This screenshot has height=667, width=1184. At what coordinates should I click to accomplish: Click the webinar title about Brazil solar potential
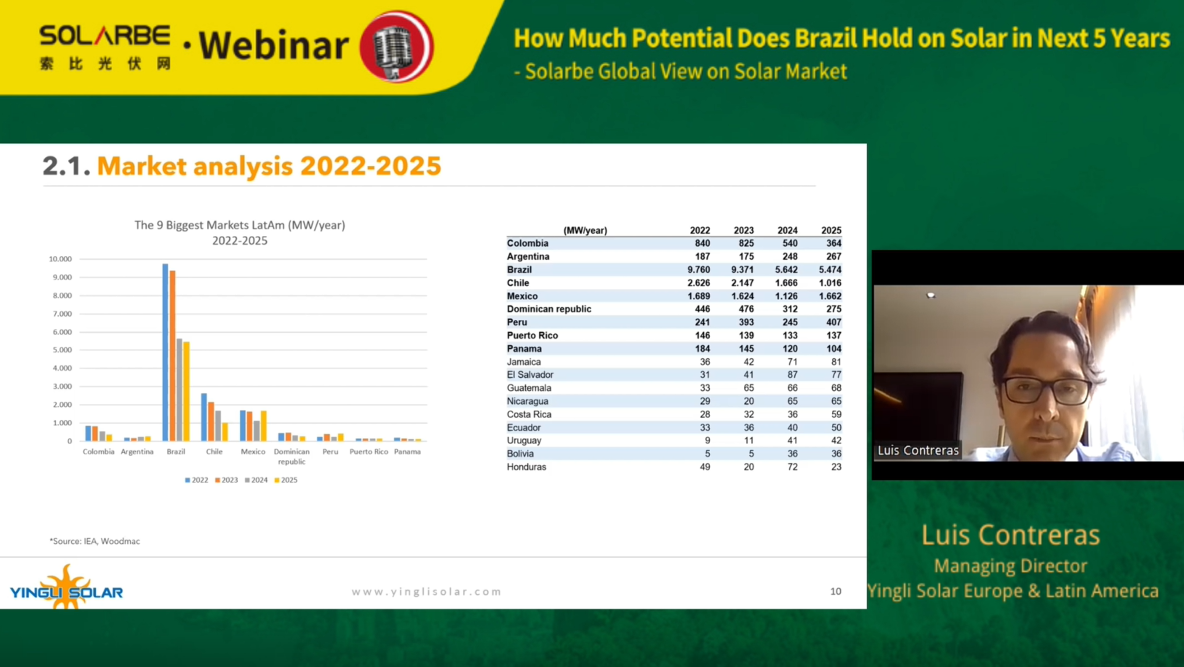pos(842,38)
